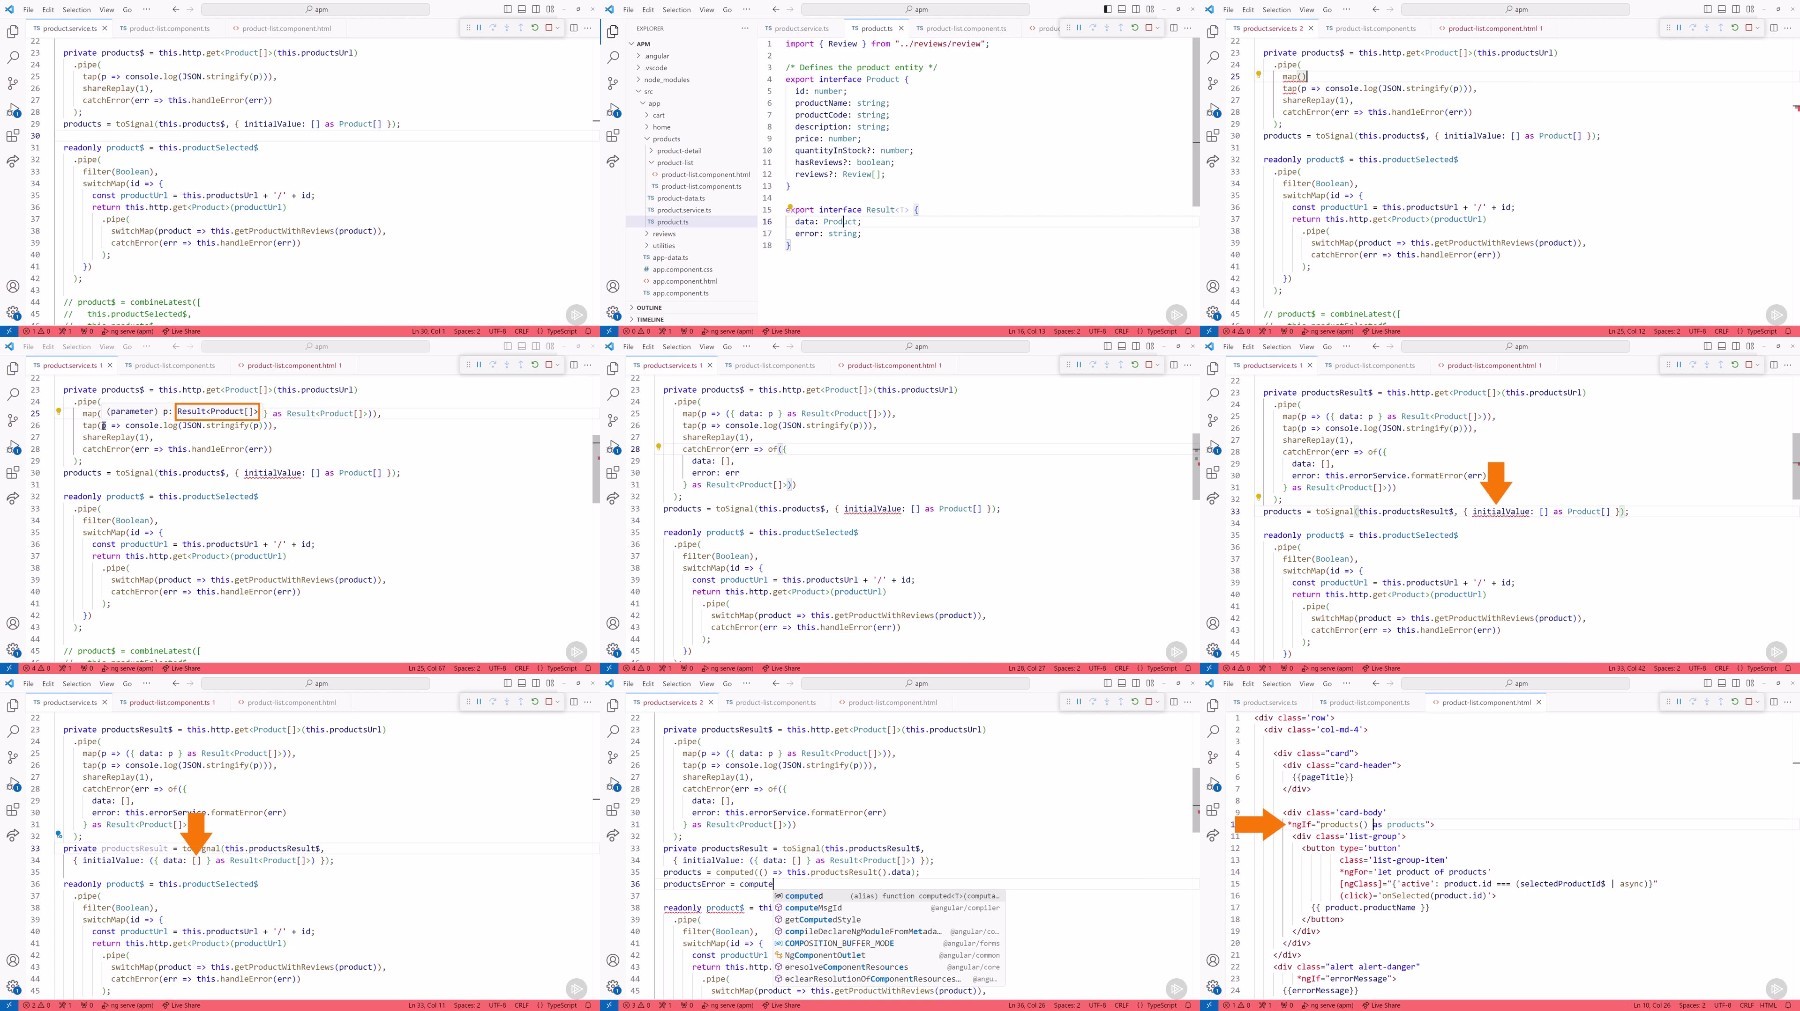This screenshot has height=1011, width=1800.
Task: Open the Selection menu in the product.ts window
Action: coord(676,9)
